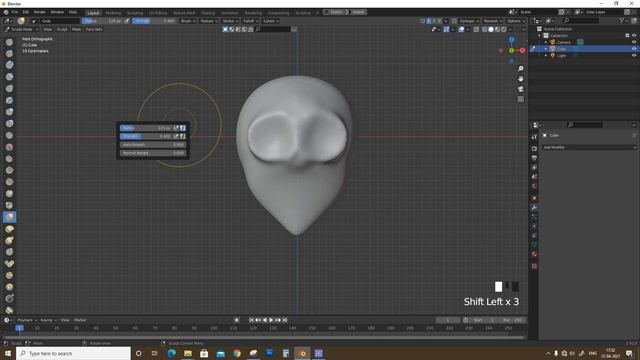Open the Dyntopo dropdown
The height and width of the screenshot is (360, 640).
(469, 21)
